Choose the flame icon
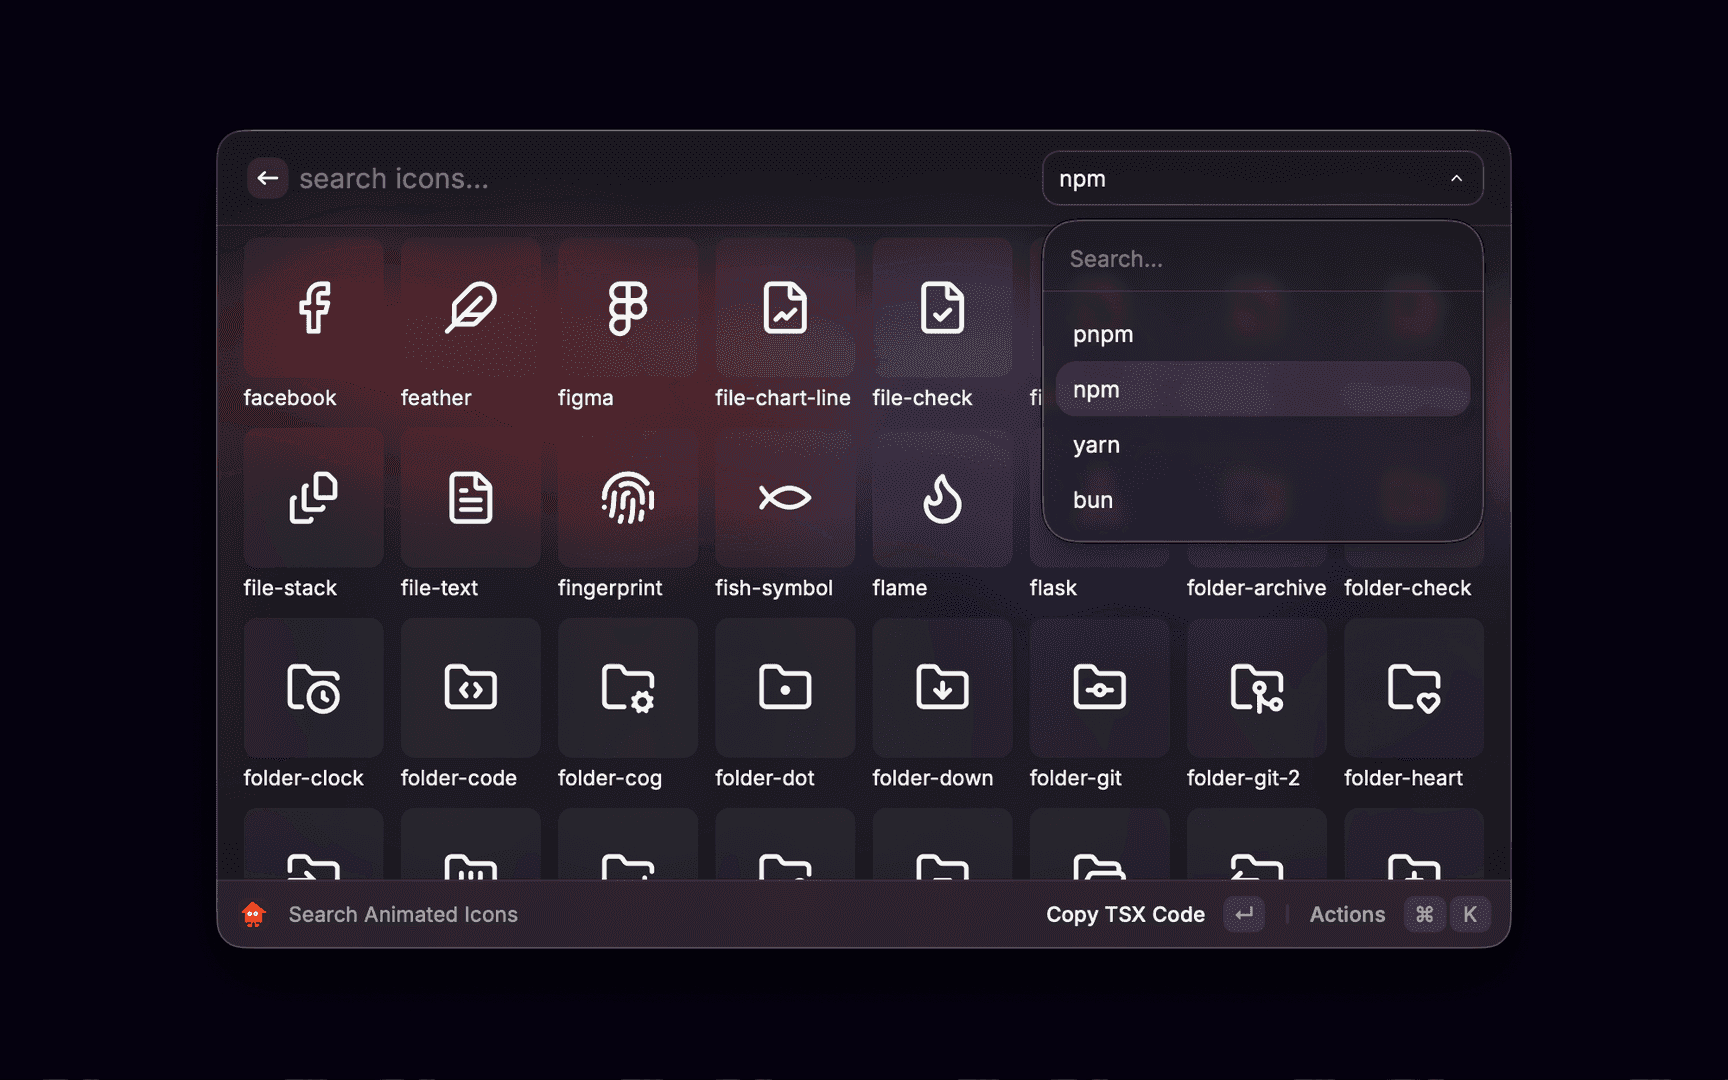 click(x=942, y=498)
